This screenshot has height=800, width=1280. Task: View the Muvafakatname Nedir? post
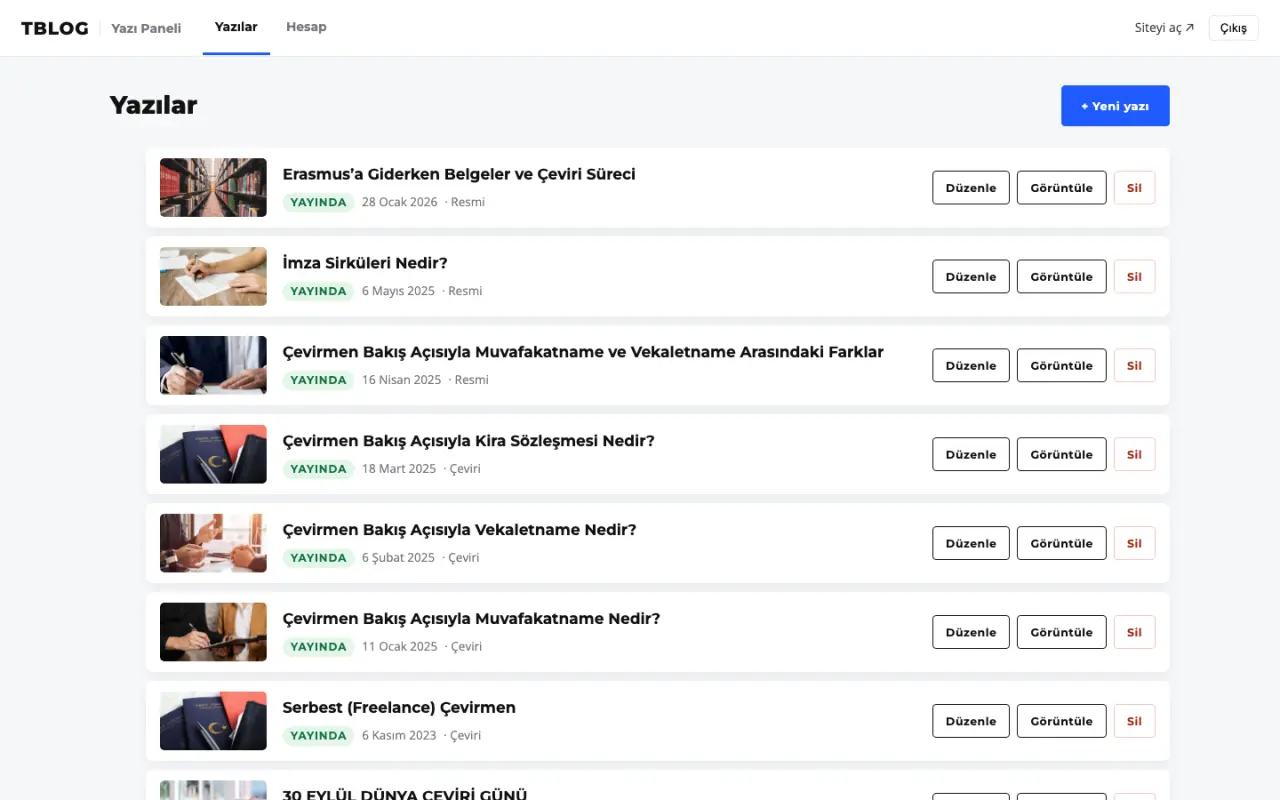[1062, 633]
